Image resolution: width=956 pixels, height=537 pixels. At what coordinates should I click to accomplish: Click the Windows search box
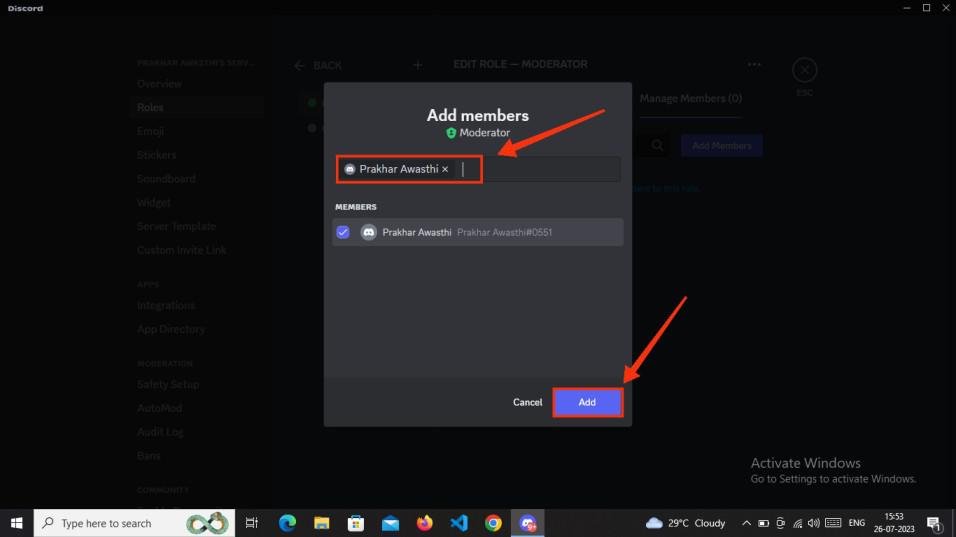(x=134, y=523)
